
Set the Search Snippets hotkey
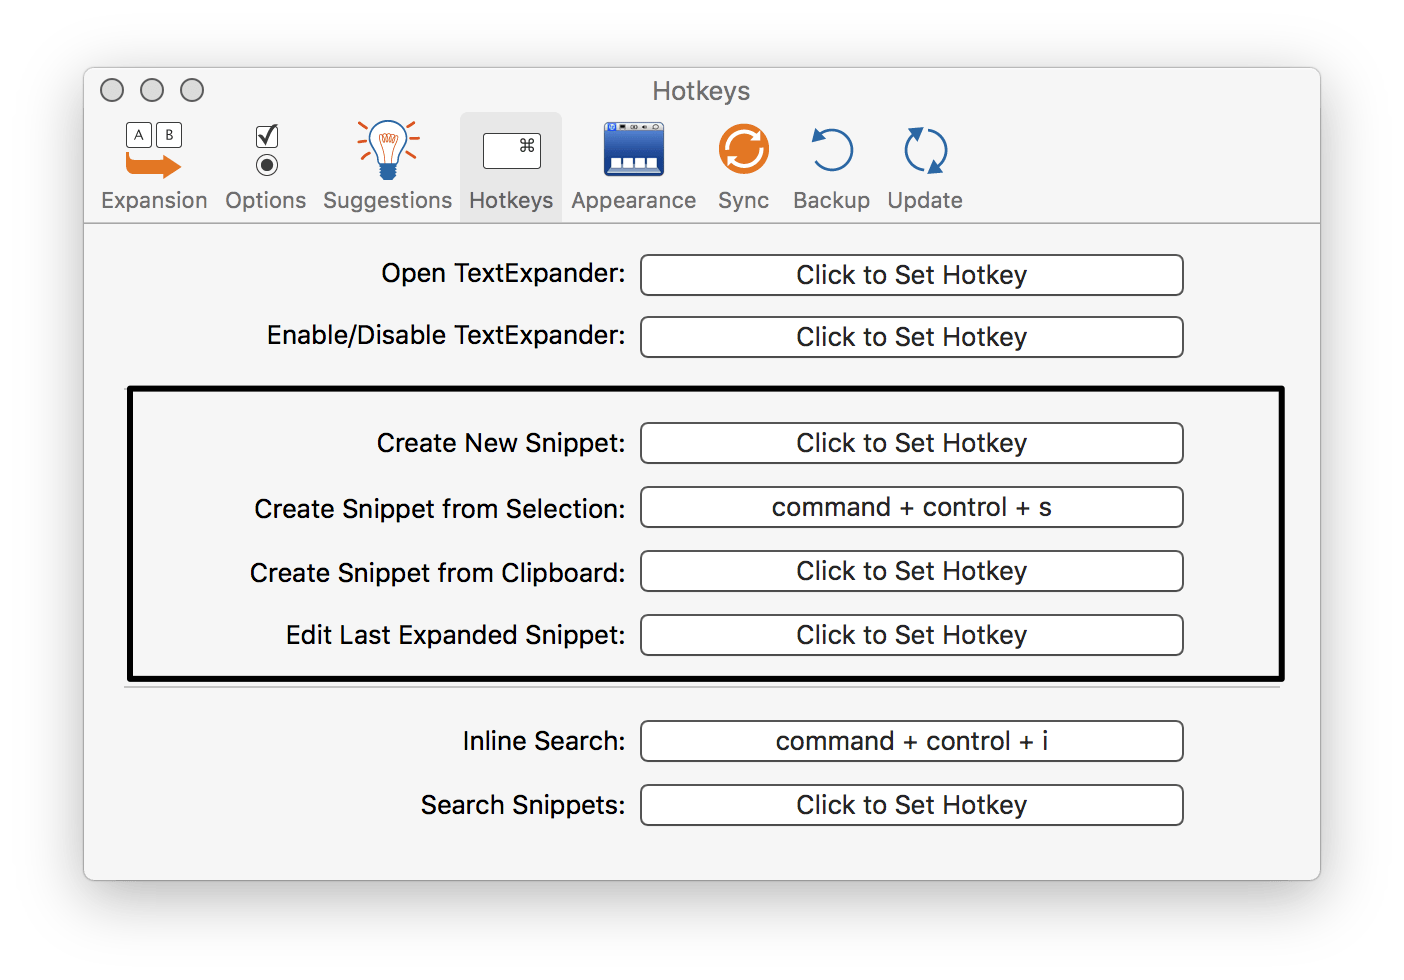pyautogui.click(x=911, y=805)
